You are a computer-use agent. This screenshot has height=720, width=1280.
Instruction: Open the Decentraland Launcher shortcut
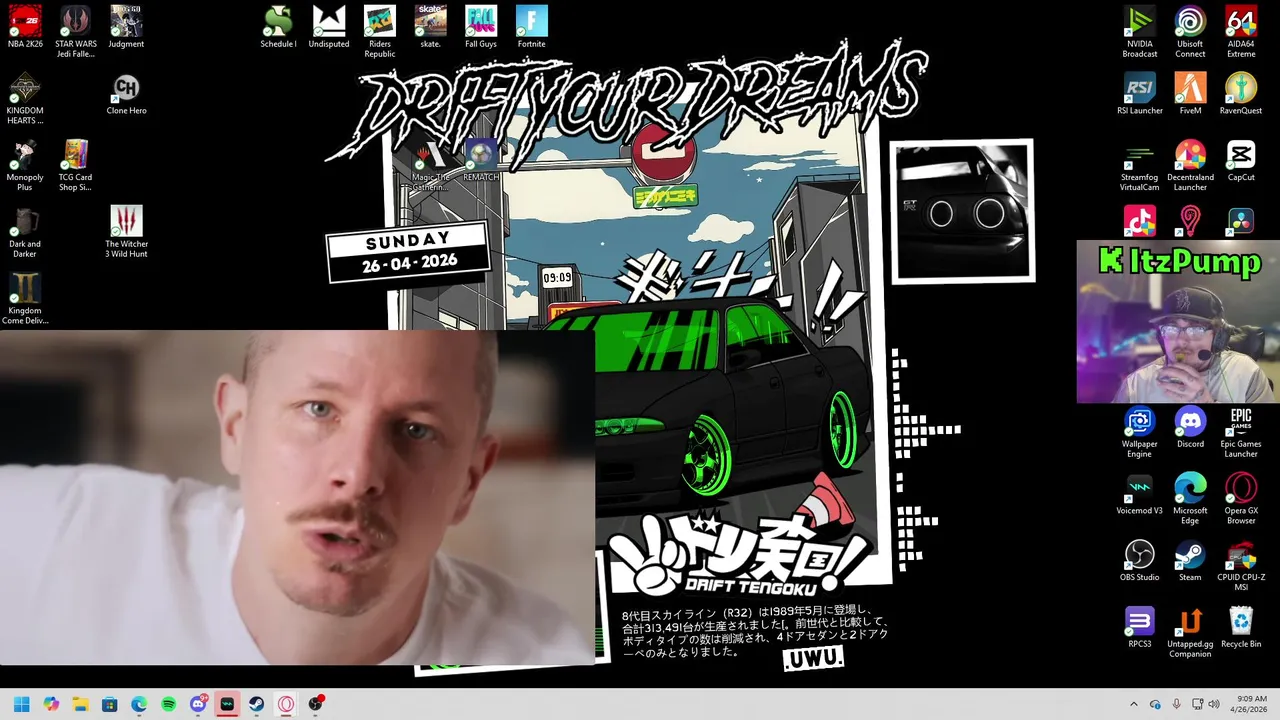click(1190, 166)
